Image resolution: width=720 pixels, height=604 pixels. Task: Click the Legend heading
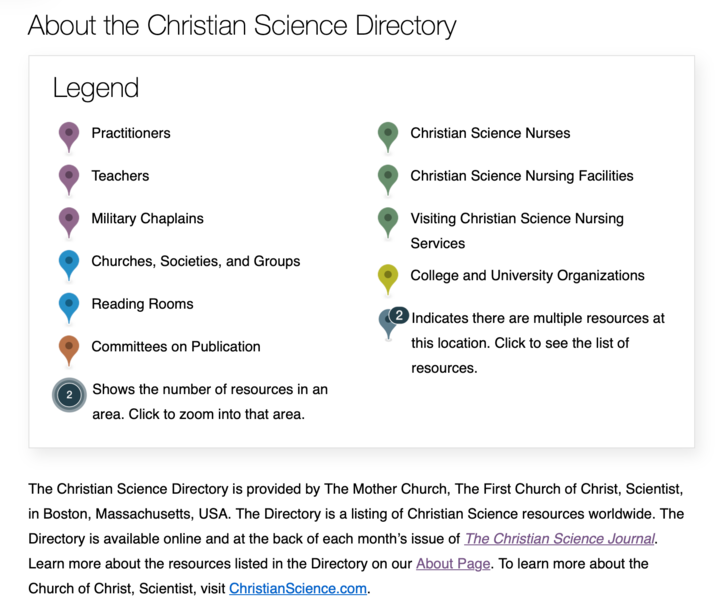96,88
